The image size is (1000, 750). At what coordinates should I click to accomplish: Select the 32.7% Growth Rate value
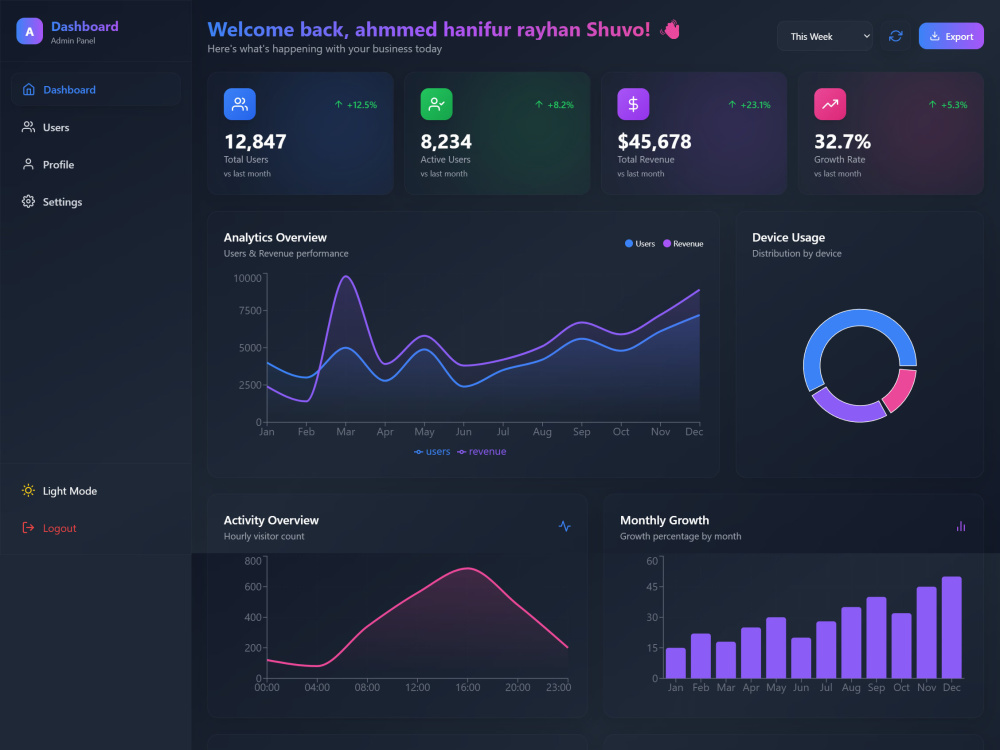pos(842,141)
